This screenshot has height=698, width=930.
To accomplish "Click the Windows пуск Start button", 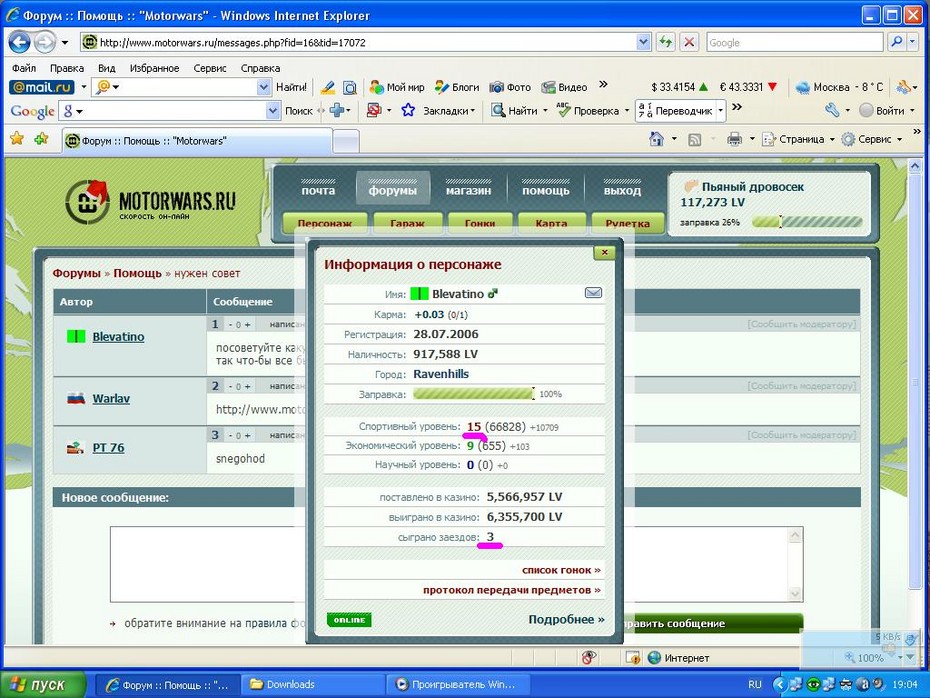I will coord(43,685).
